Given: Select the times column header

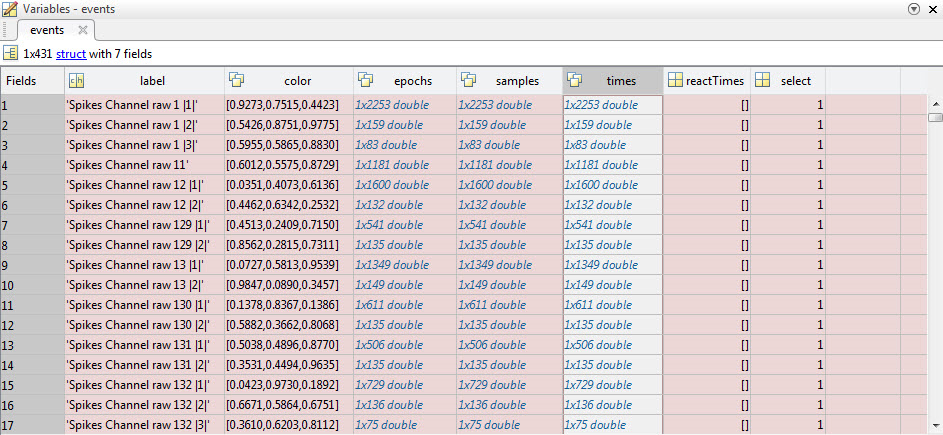Looking at the screenshot, I should click(620, 81).
